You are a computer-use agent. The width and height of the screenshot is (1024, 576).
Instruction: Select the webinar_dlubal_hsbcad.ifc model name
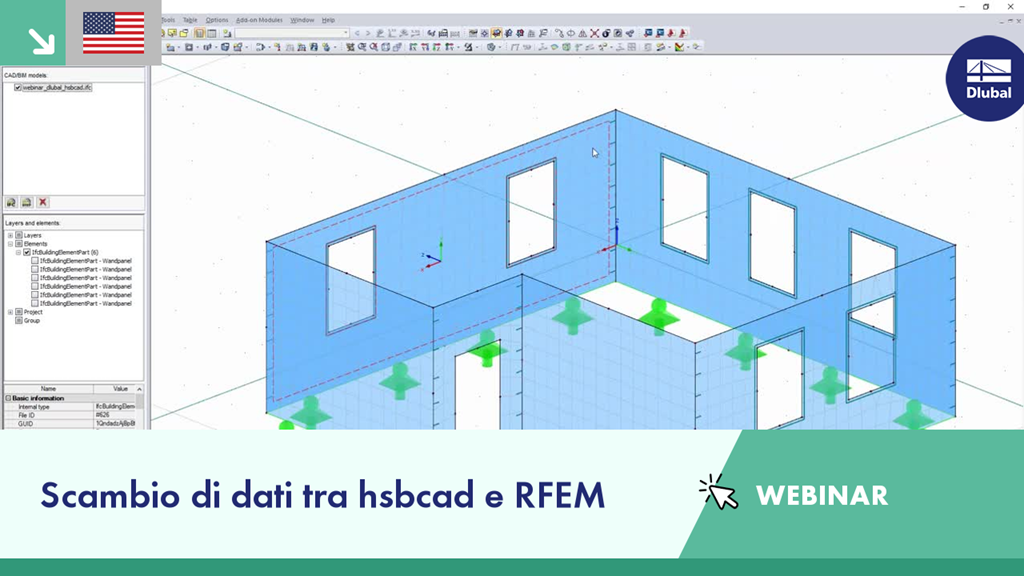57,88
